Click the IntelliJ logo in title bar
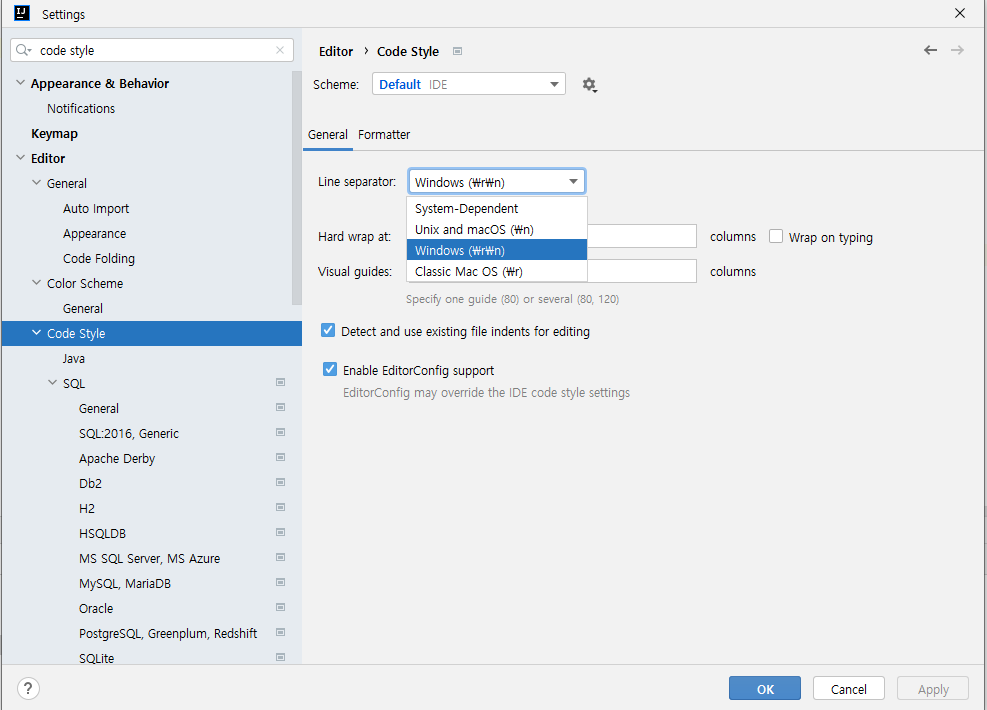Image resolution: width=987 pixels, height=710 pixels. 22,13
